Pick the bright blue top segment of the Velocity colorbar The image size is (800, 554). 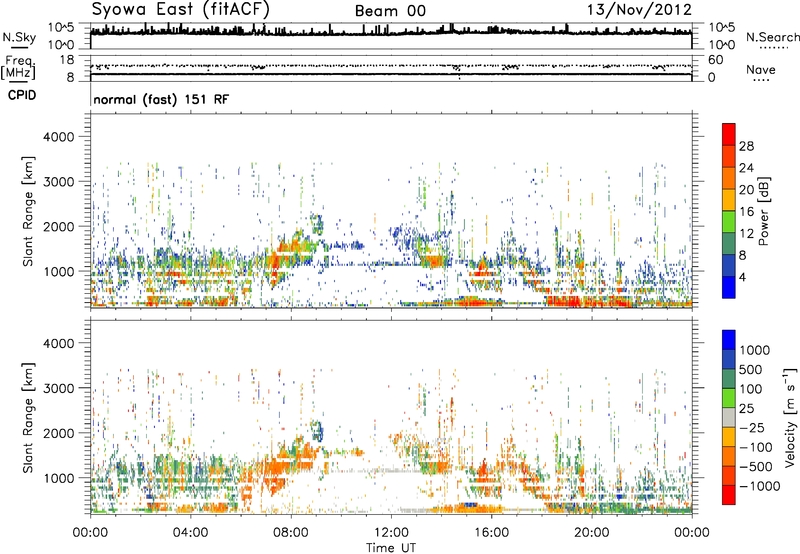tap(729, 340)
